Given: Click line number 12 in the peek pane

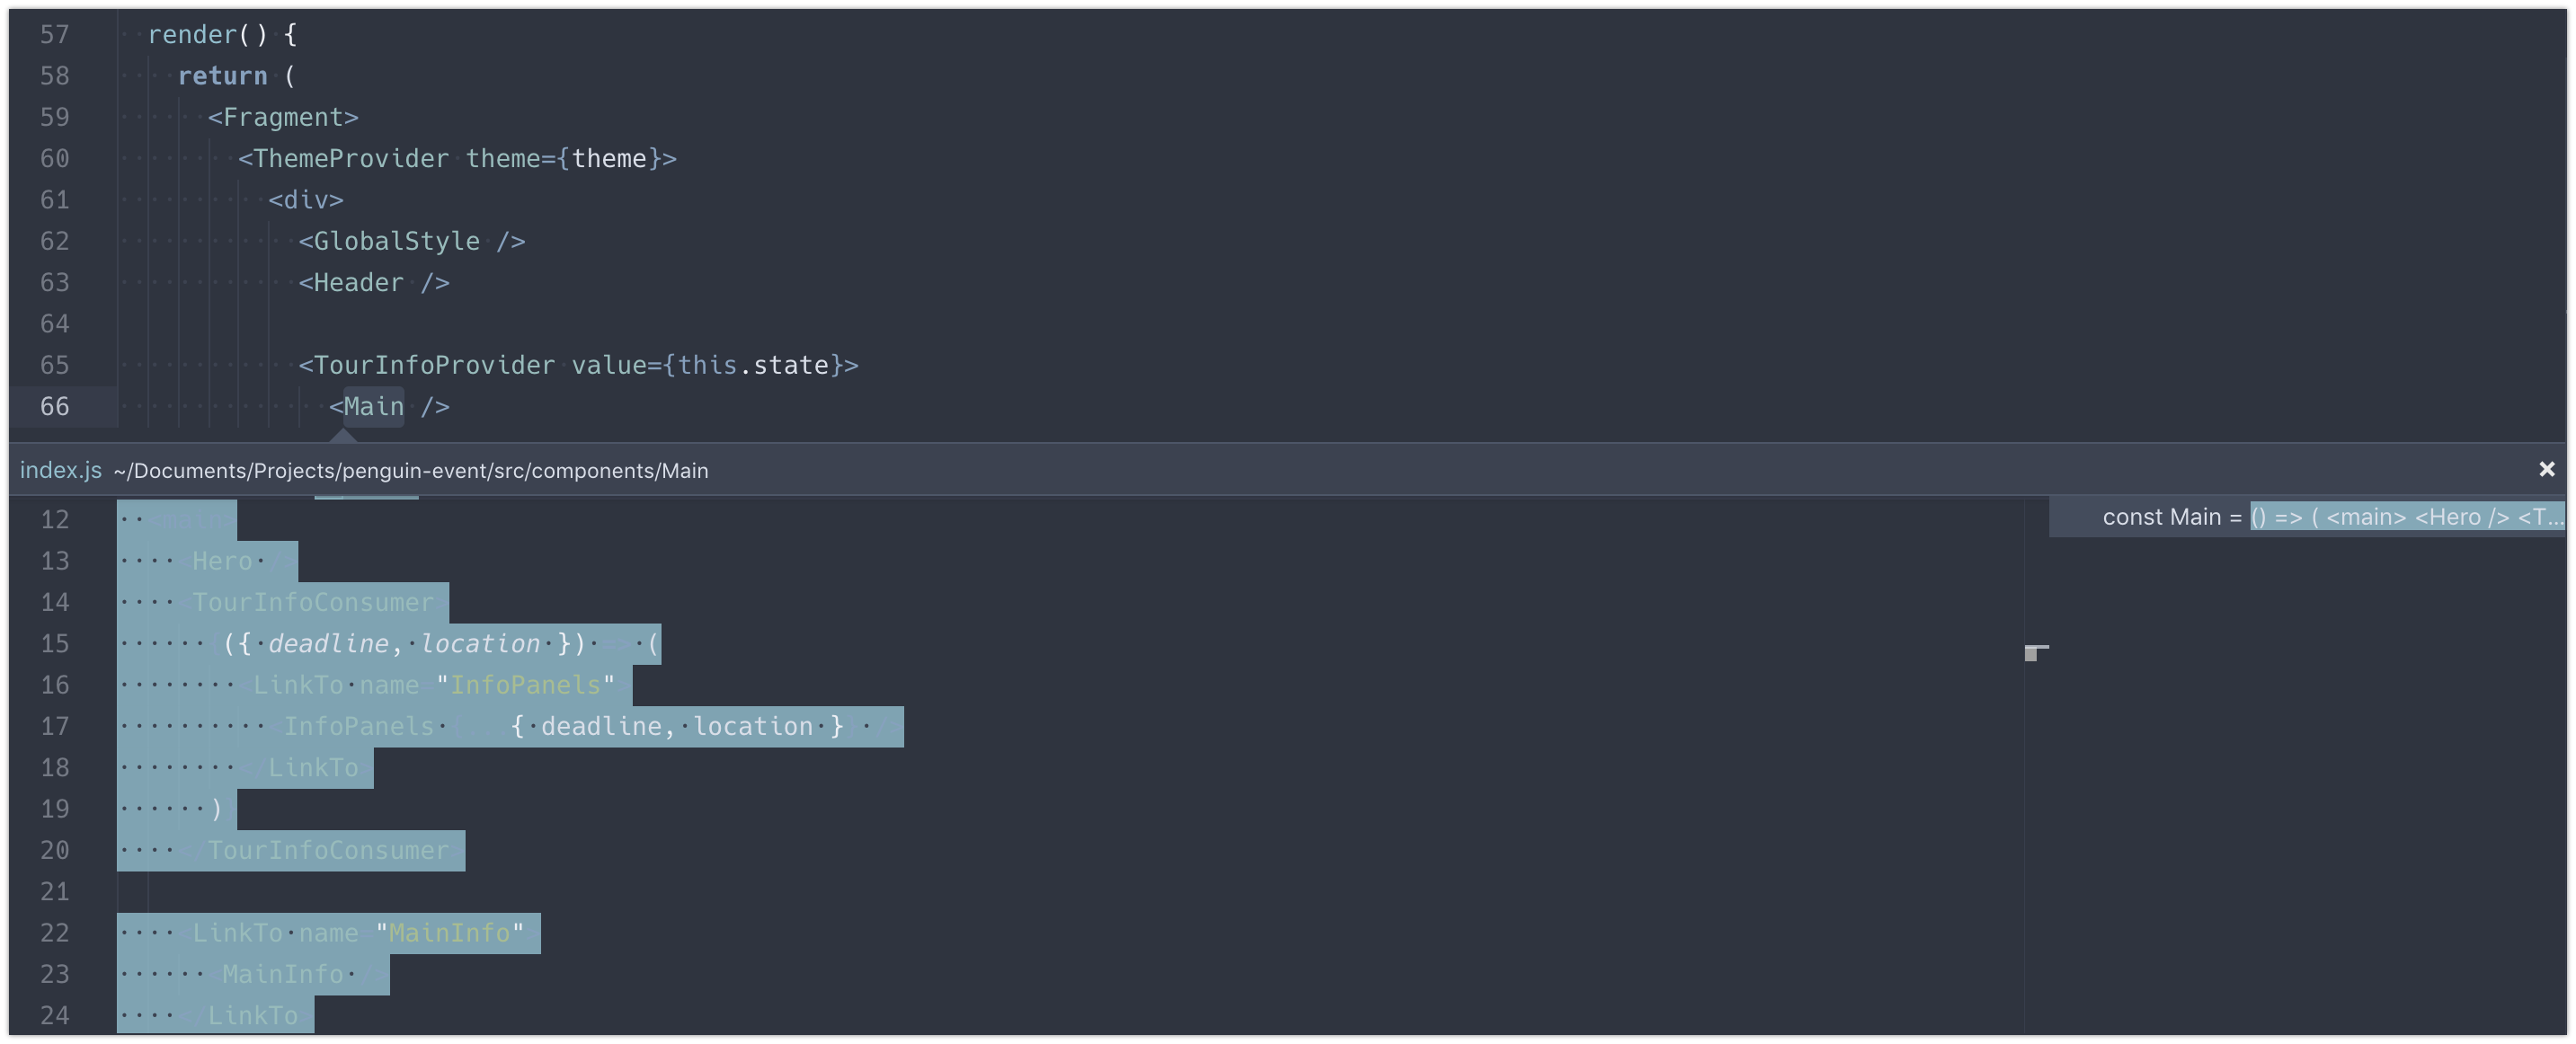Looking at the screenshot, I should (57, 519).
